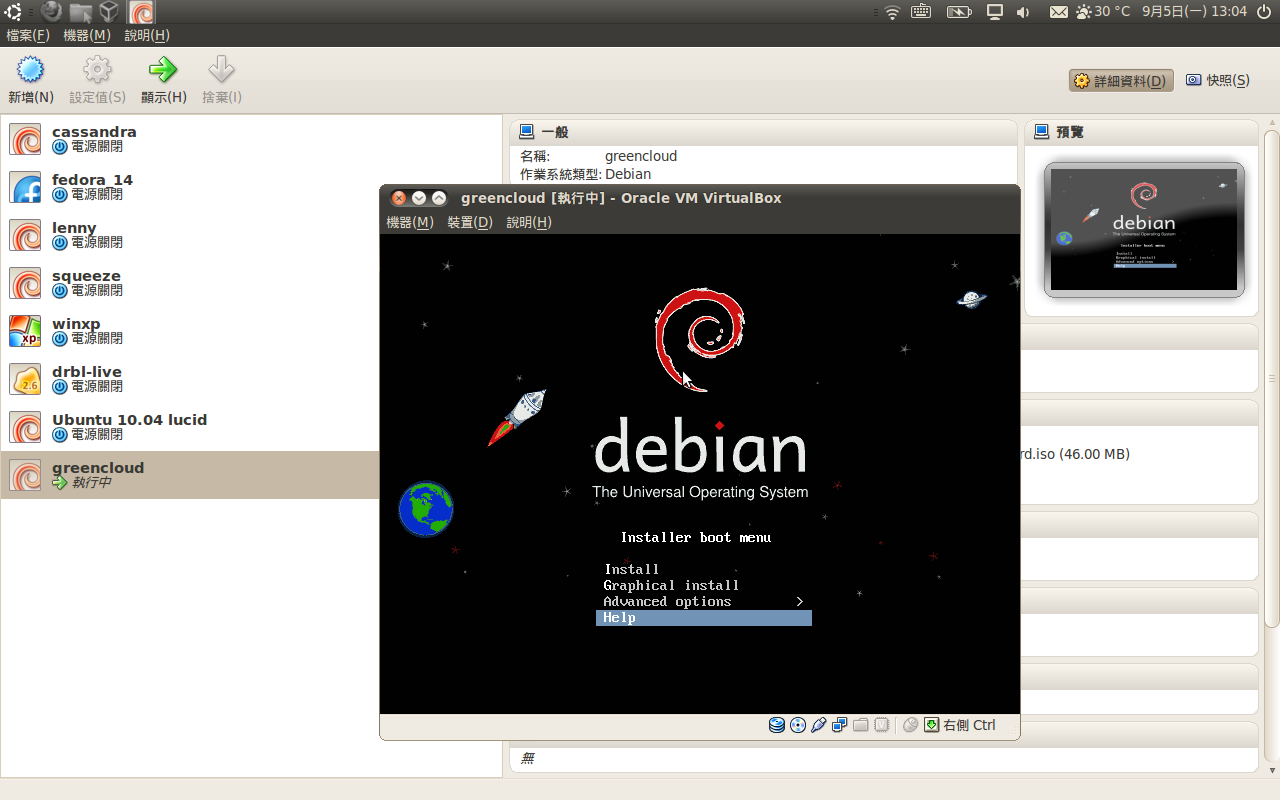Click the Wi-Fi network indicator
The height and width of the screenshot is (800, 1280).
892,12
